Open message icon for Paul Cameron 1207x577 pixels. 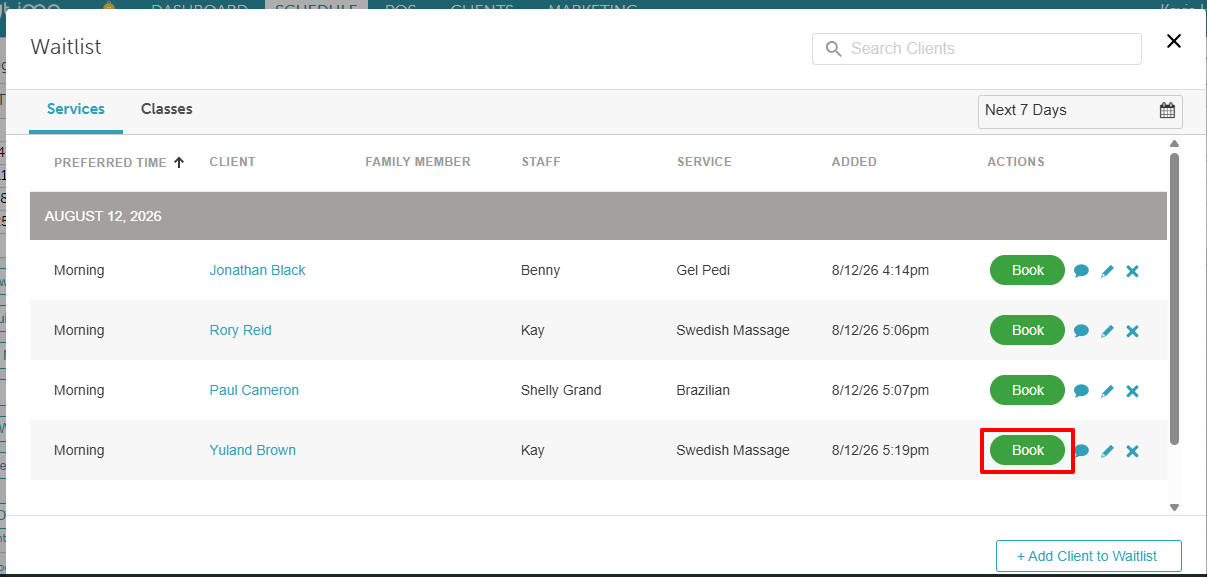click(x=1081, y=391)
